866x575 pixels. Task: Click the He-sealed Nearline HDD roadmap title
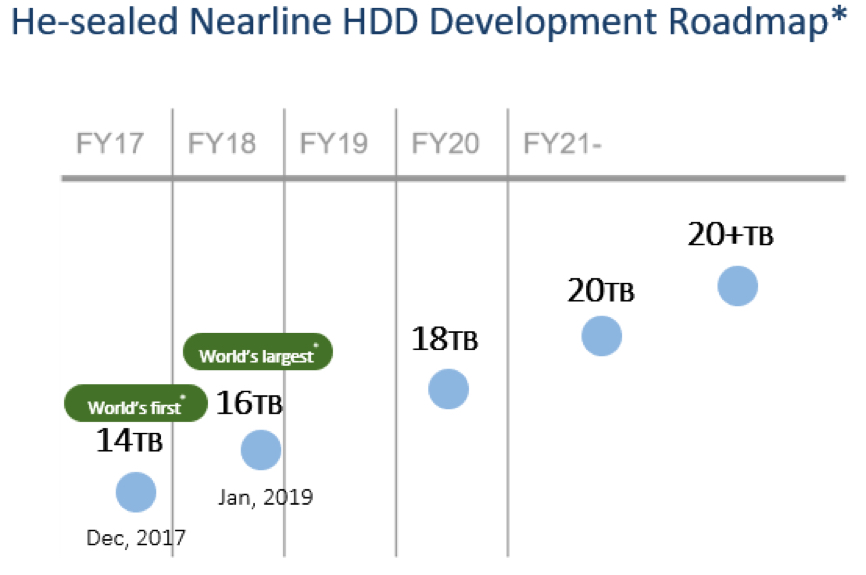click(429, 21)
